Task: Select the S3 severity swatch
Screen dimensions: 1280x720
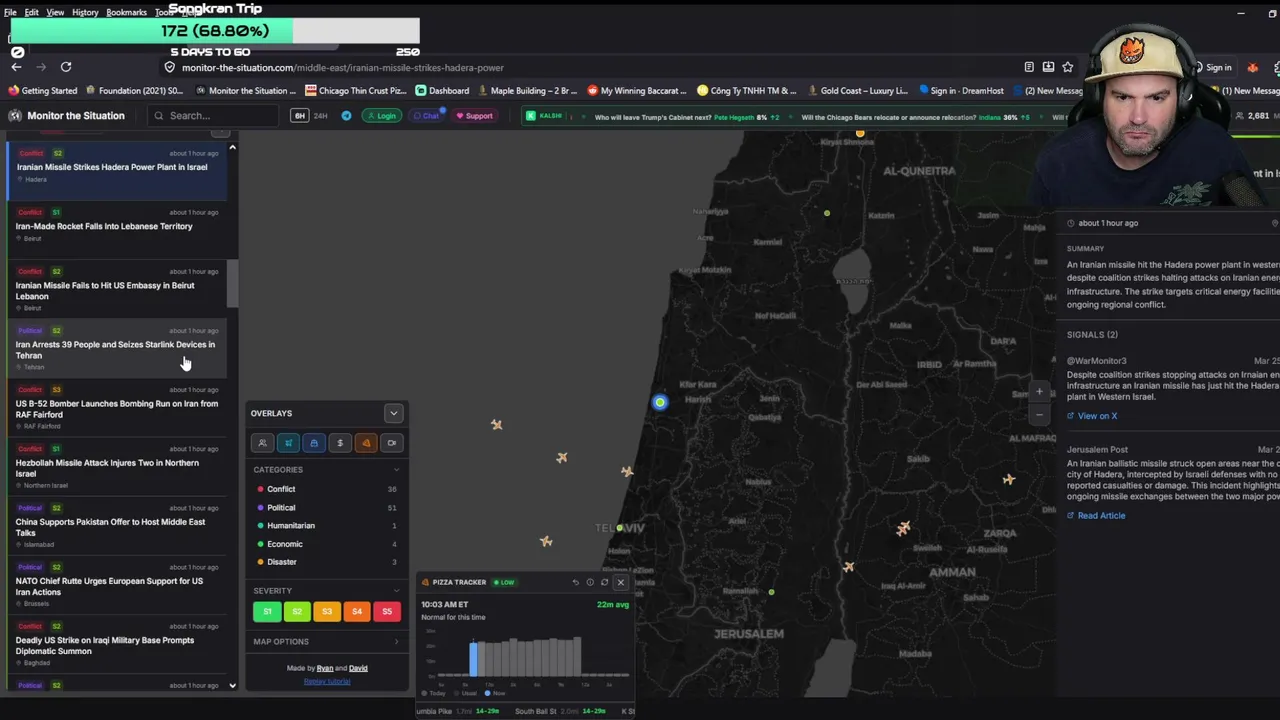Action: click(x=327, y=611)
